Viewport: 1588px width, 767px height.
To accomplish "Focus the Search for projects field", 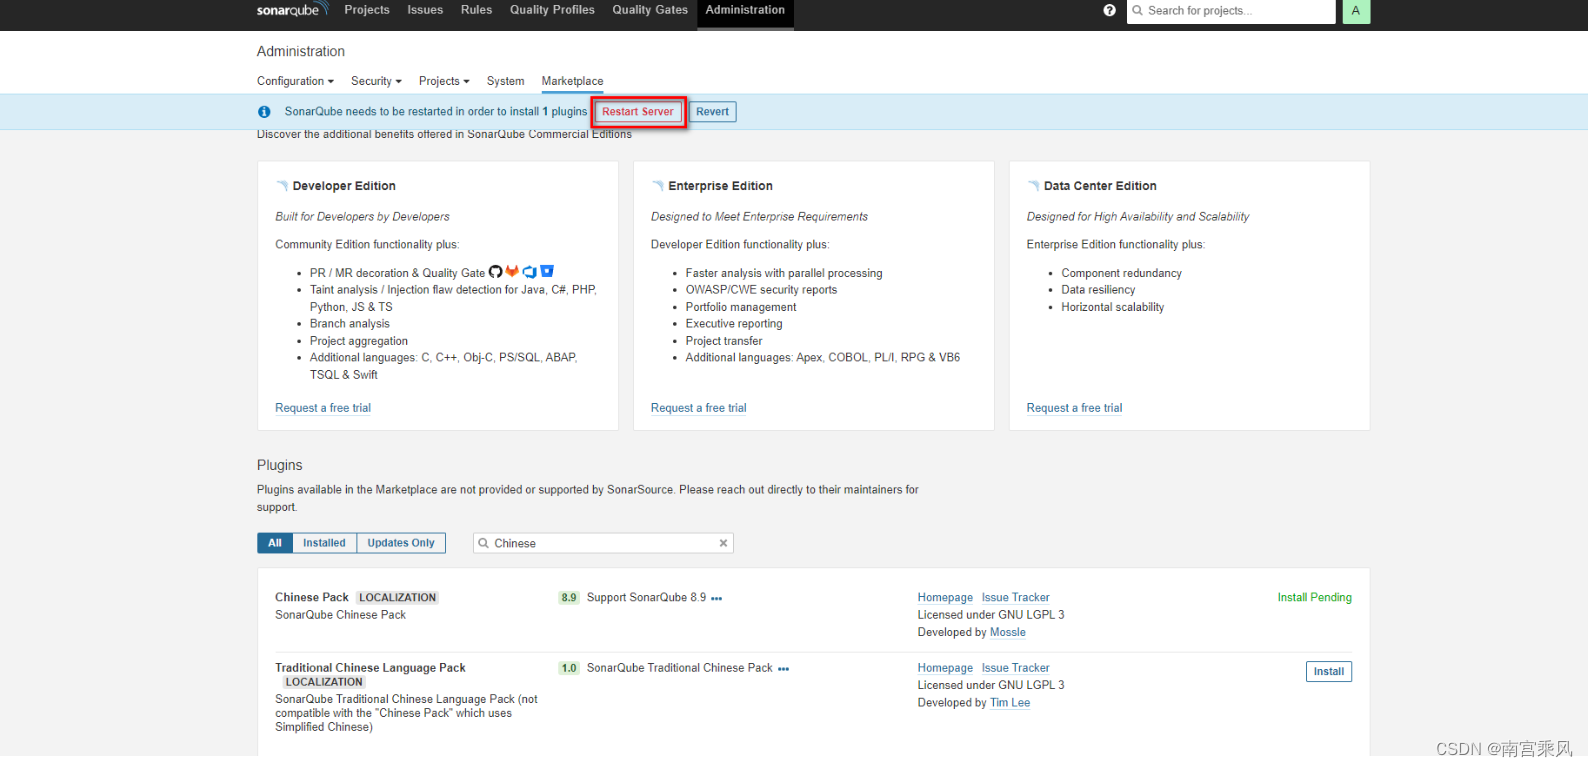I will [x=1231, y=11].
